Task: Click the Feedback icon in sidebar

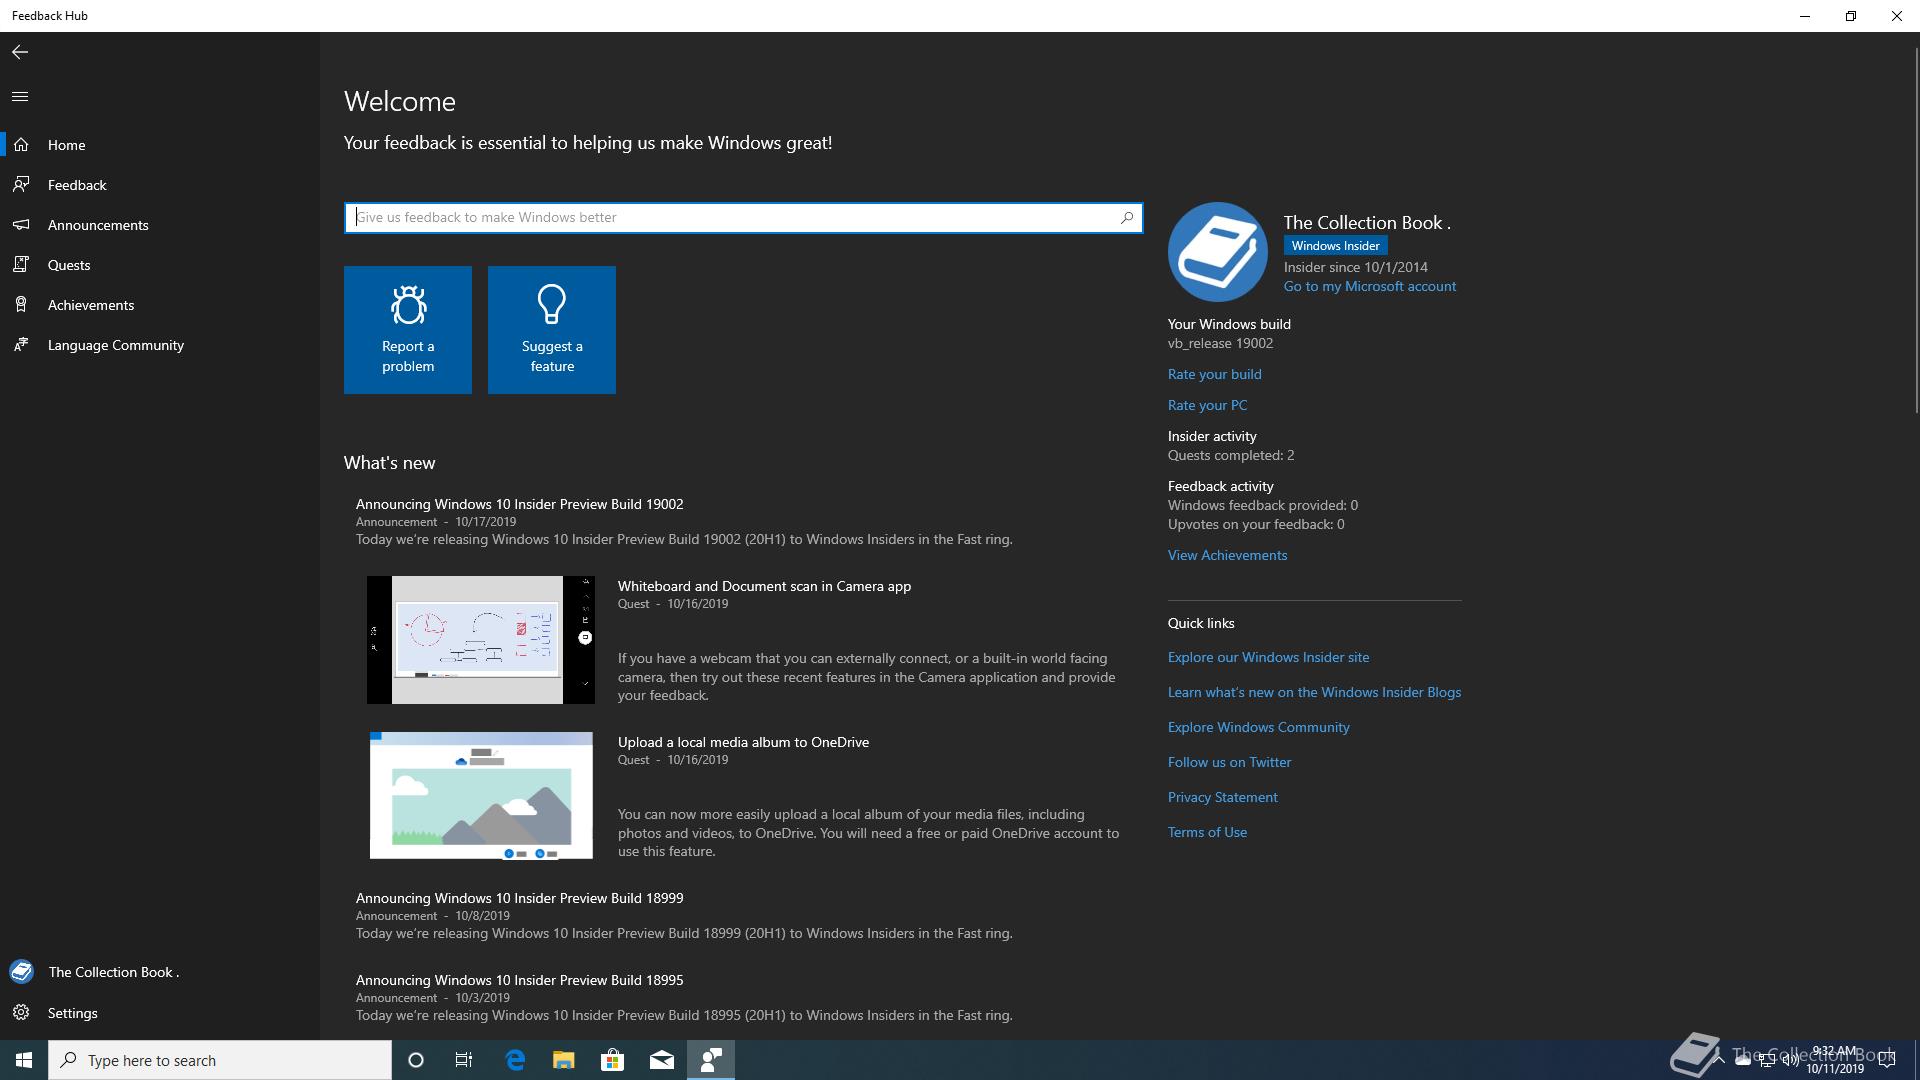Action: pos(21,185)
